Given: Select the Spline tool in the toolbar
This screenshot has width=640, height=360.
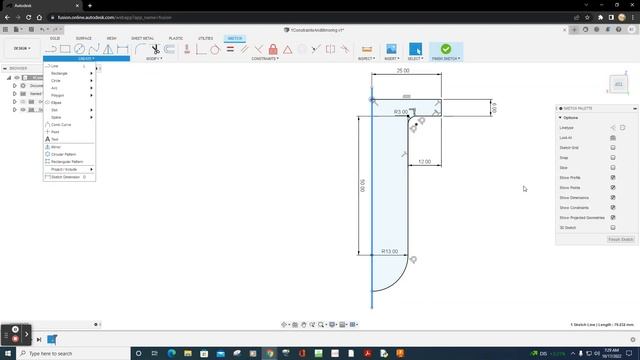Looking at the screenshot, I should click(94, 49).
